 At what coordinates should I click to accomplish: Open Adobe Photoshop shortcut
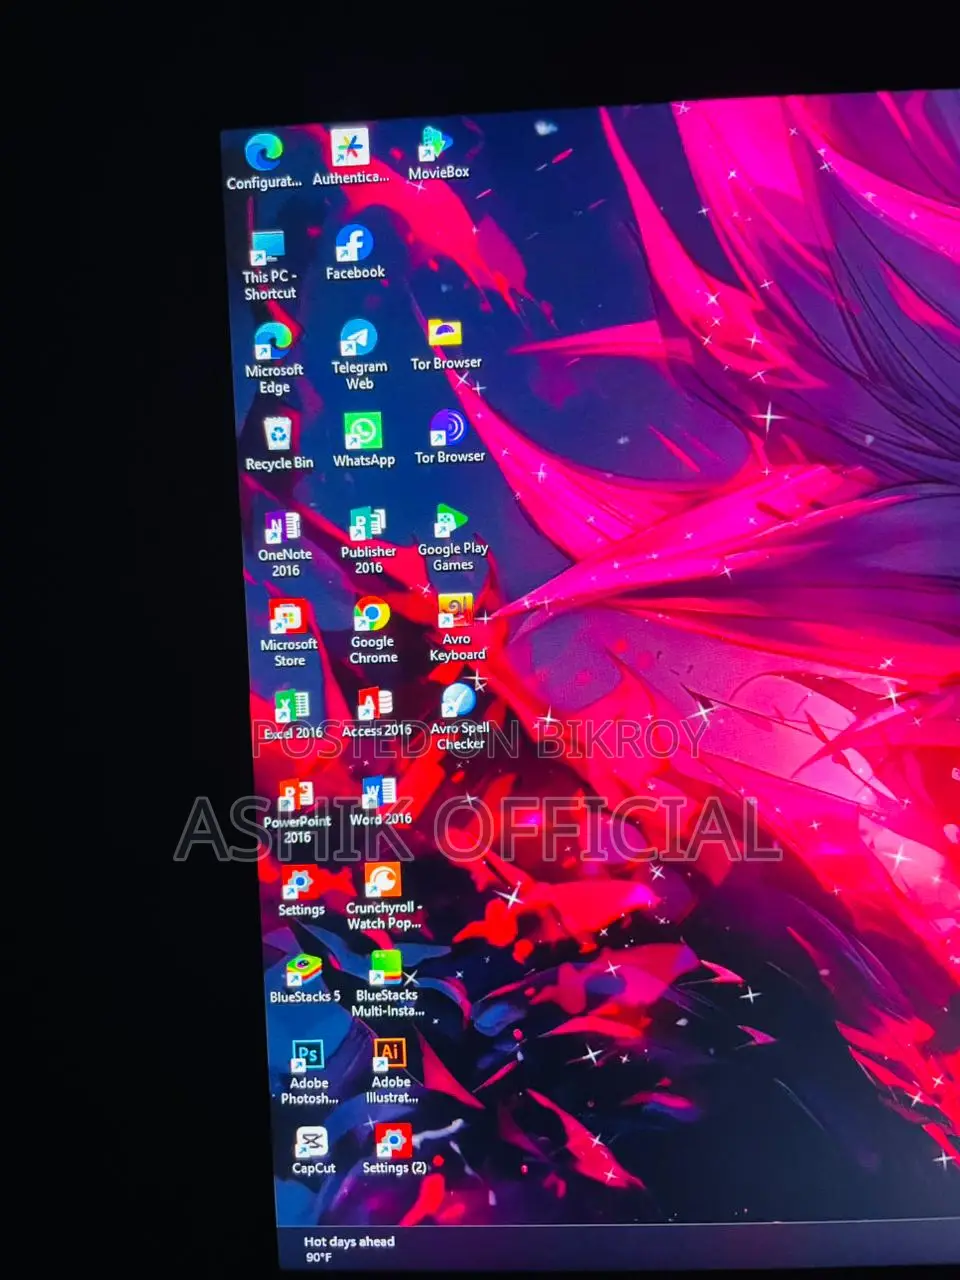pos(309,1072)
